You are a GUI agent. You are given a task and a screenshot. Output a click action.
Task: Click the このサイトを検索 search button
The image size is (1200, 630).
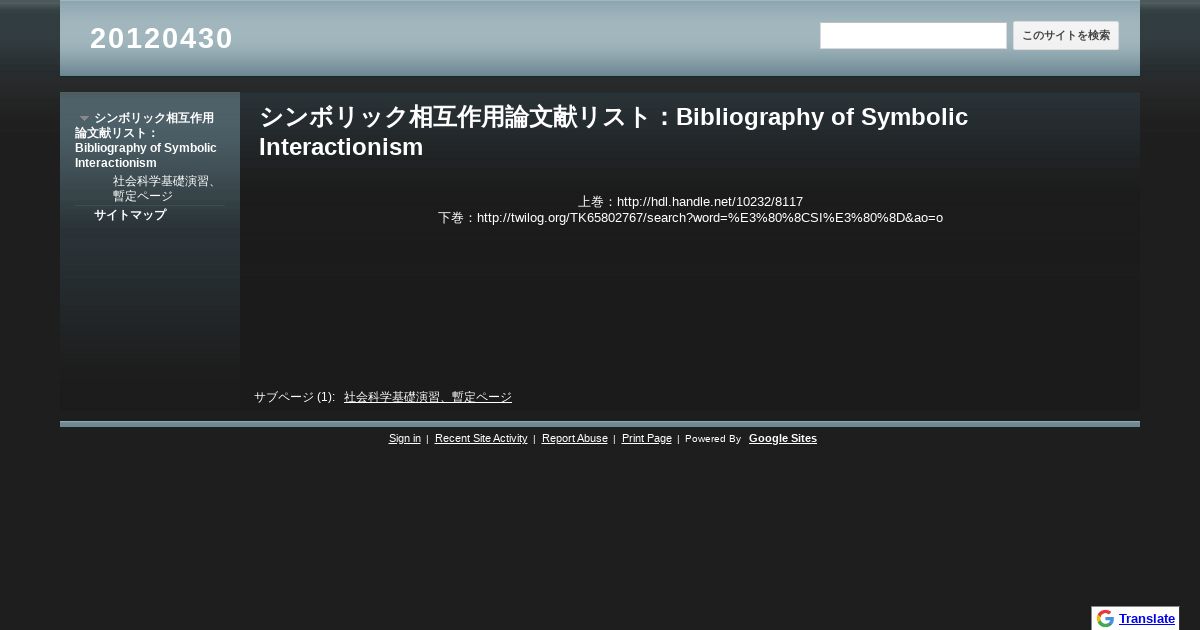click(x=1066, y=36)
